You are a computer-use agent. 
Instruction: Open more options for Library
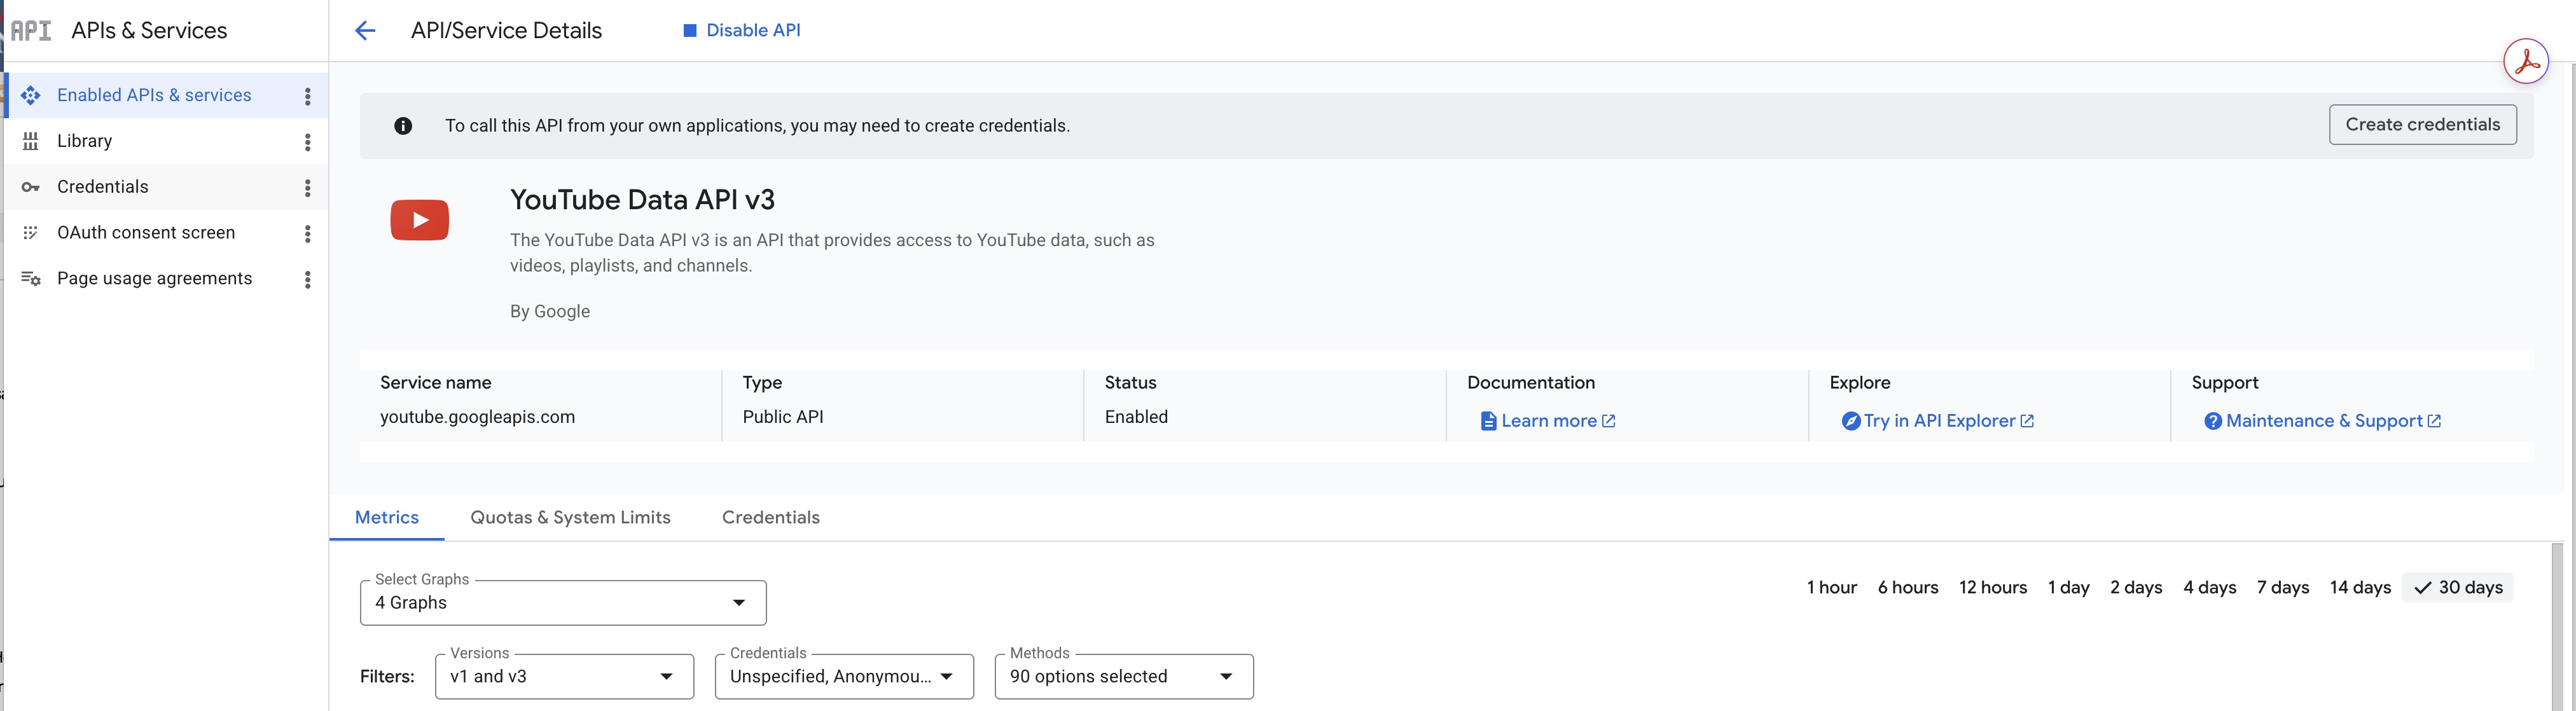click(x=308, y=142)
